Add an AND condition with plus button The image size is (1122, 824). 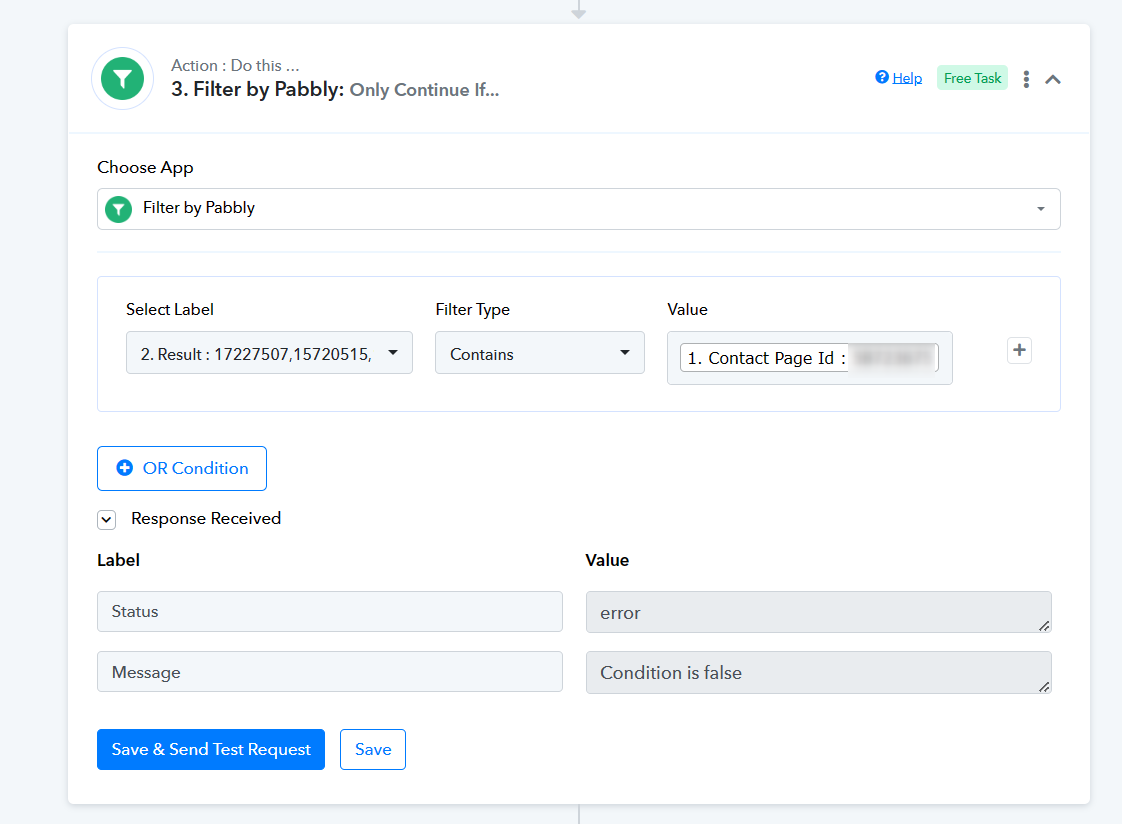(x=1019, y=350)
